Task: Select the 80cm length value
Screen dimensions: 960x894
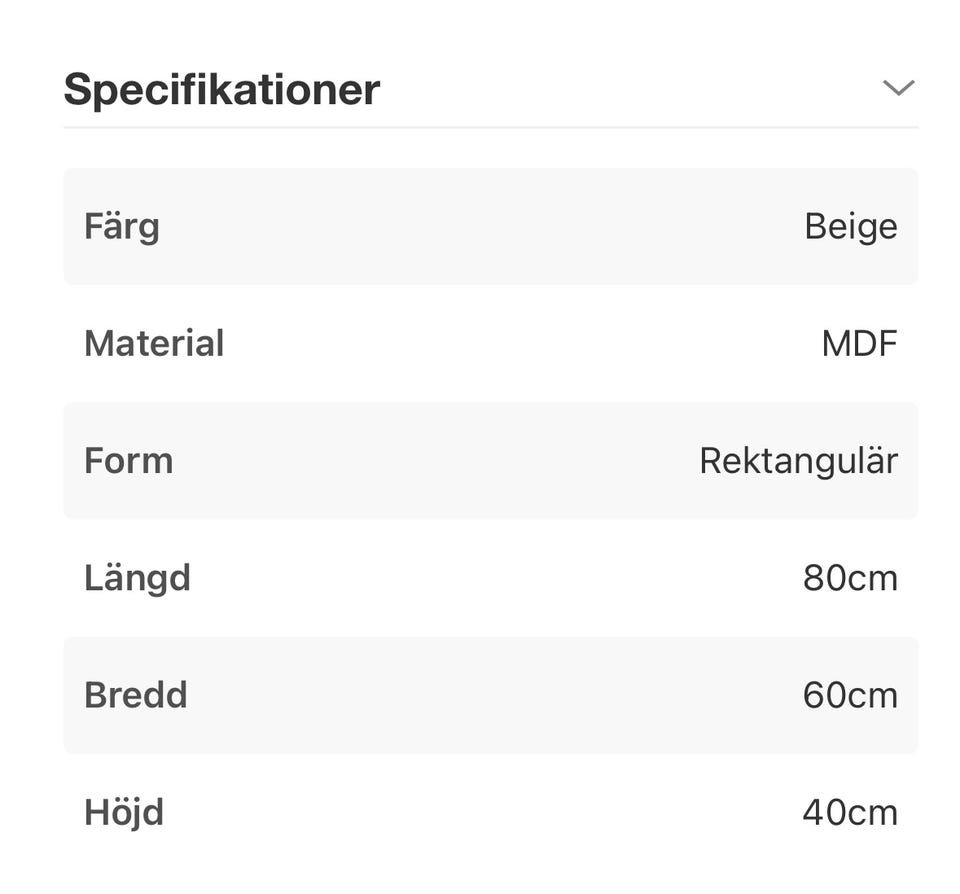Action: 850,577
